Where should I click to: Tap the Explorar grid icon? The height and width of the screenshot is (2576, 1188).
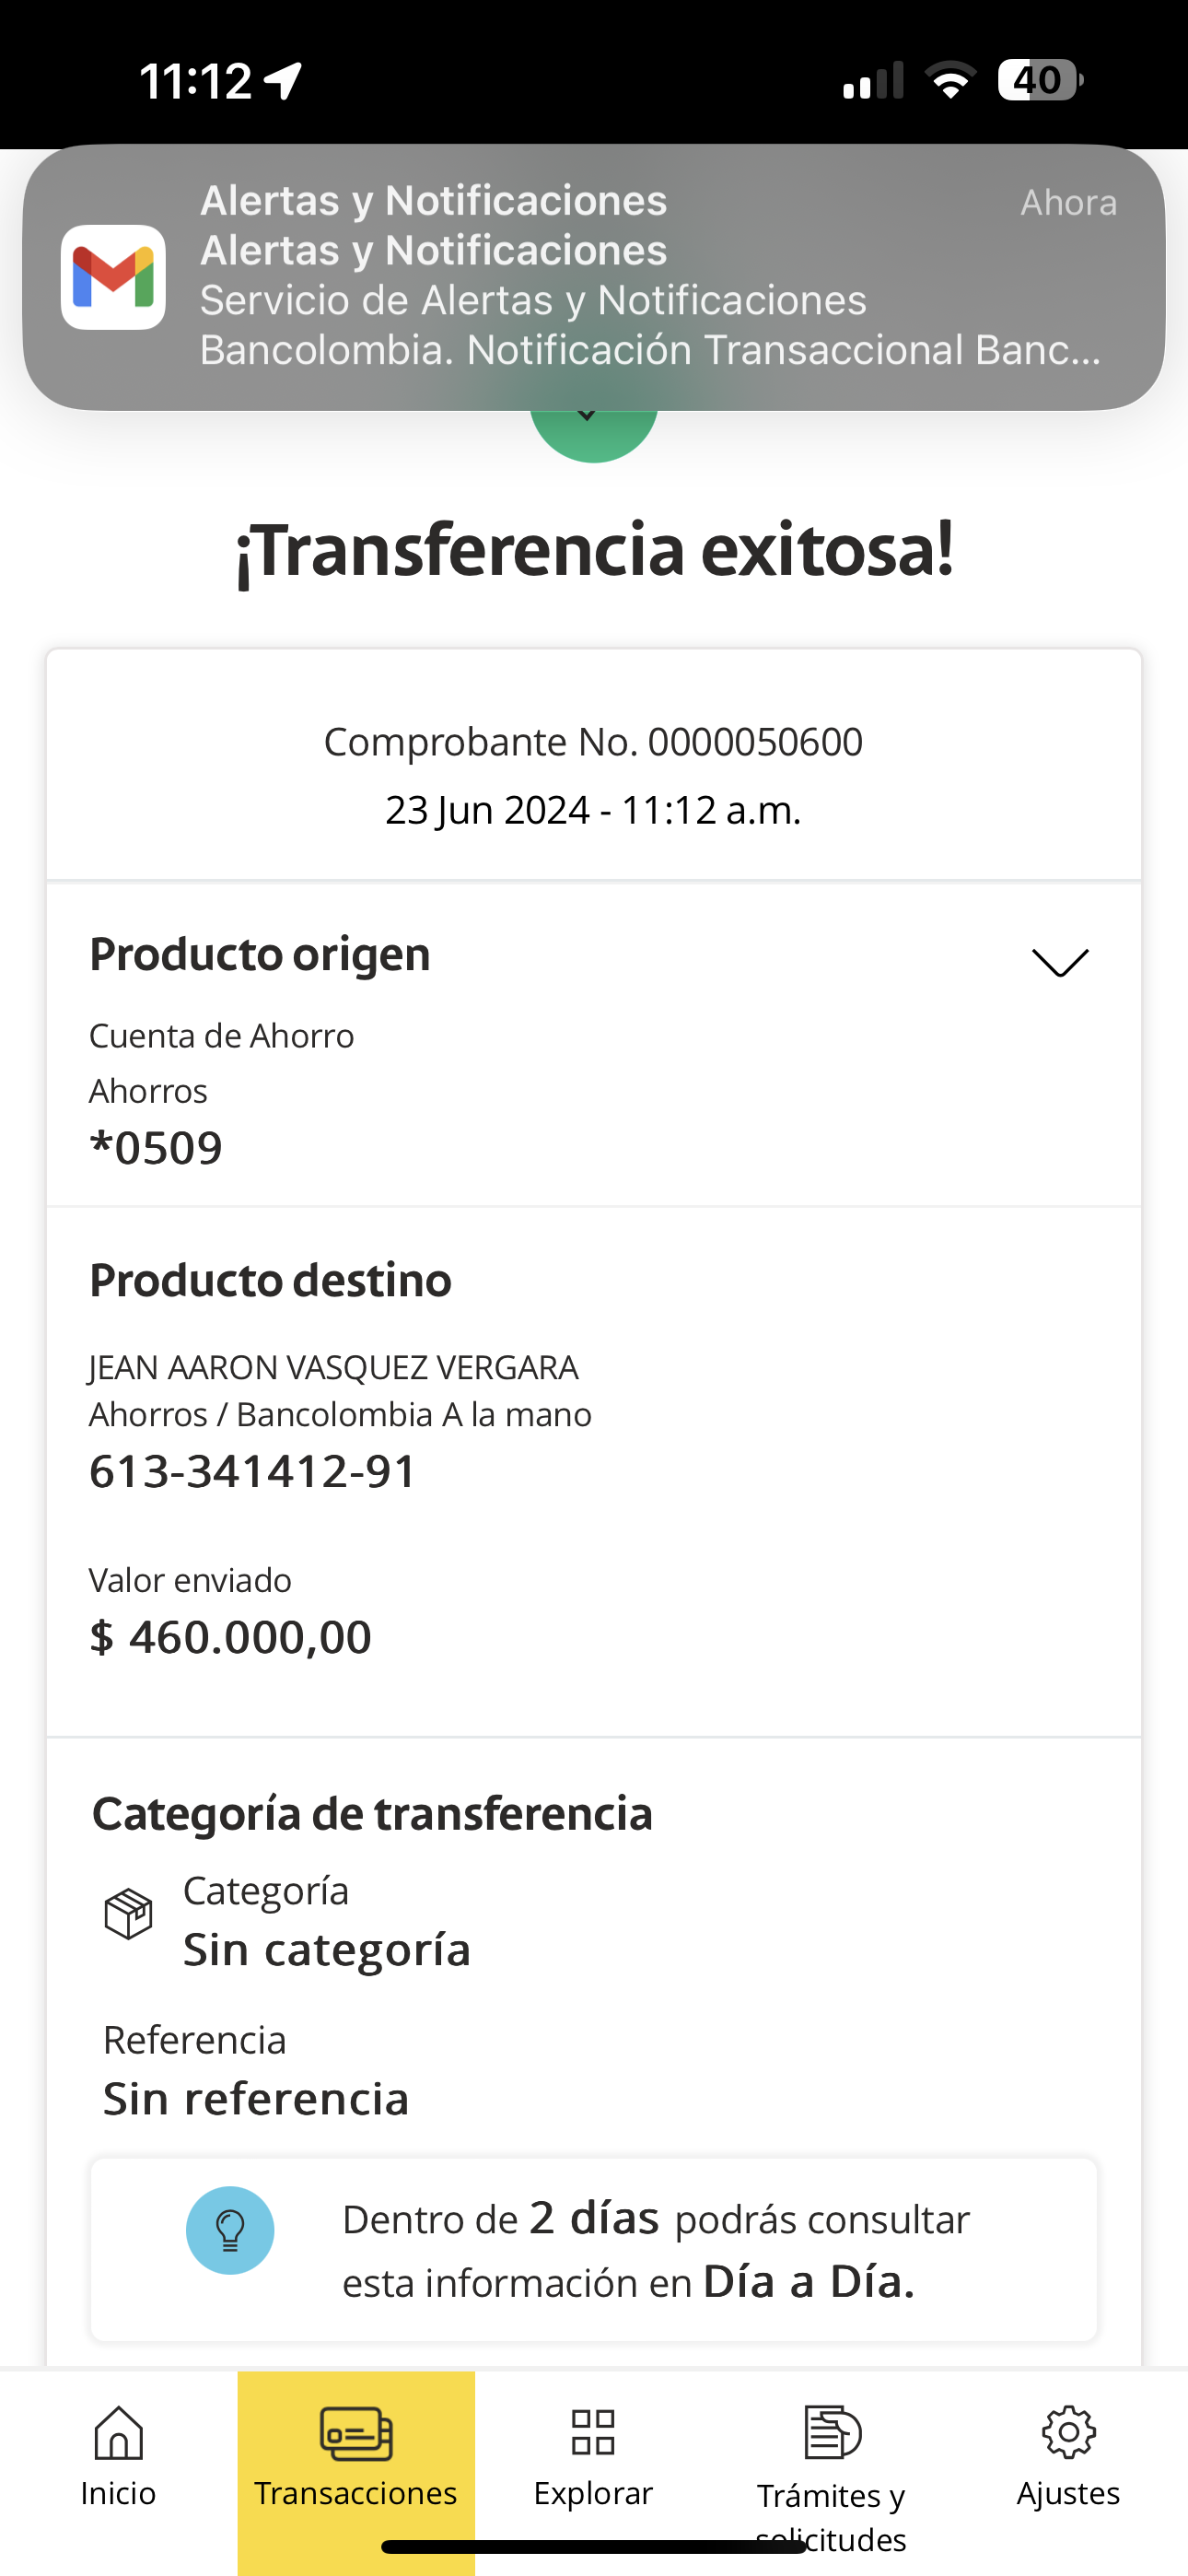[x=593, y=2432]
